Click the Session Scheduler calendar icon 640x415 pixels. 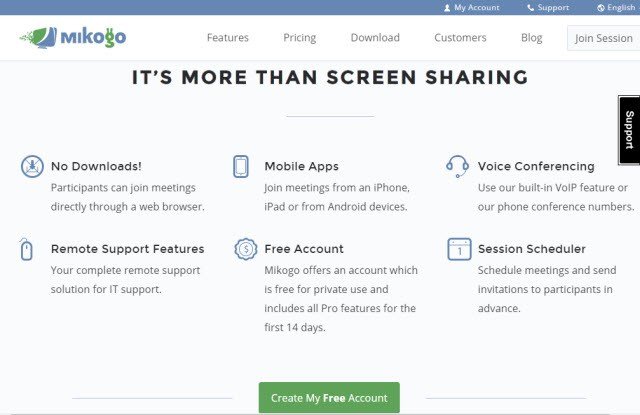(x=460, y=249)
